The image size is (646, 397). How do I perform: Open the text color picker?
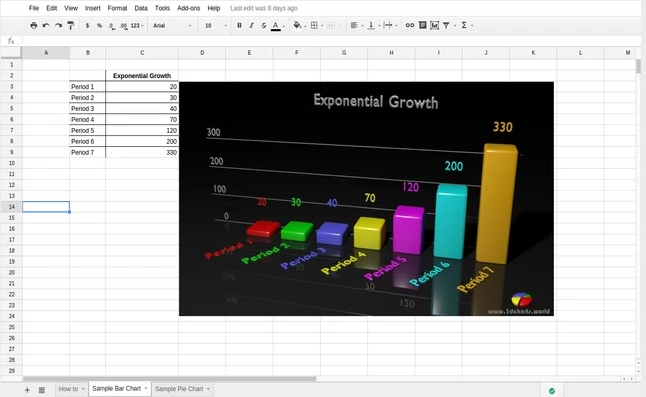click(278, 26)
